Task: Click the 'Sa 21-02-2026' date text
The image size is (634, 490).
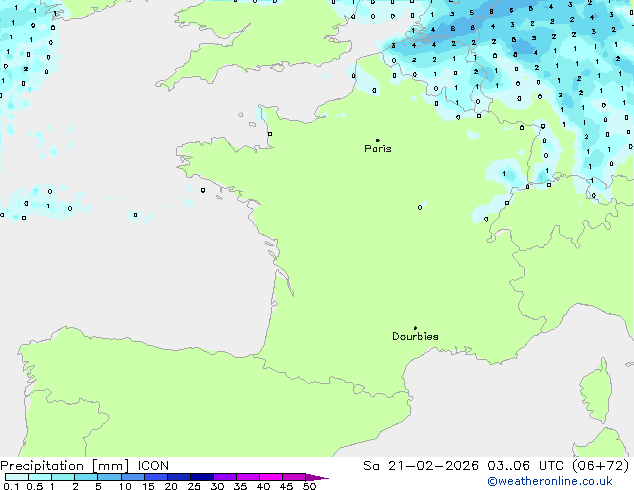Action: coord(421,466)
